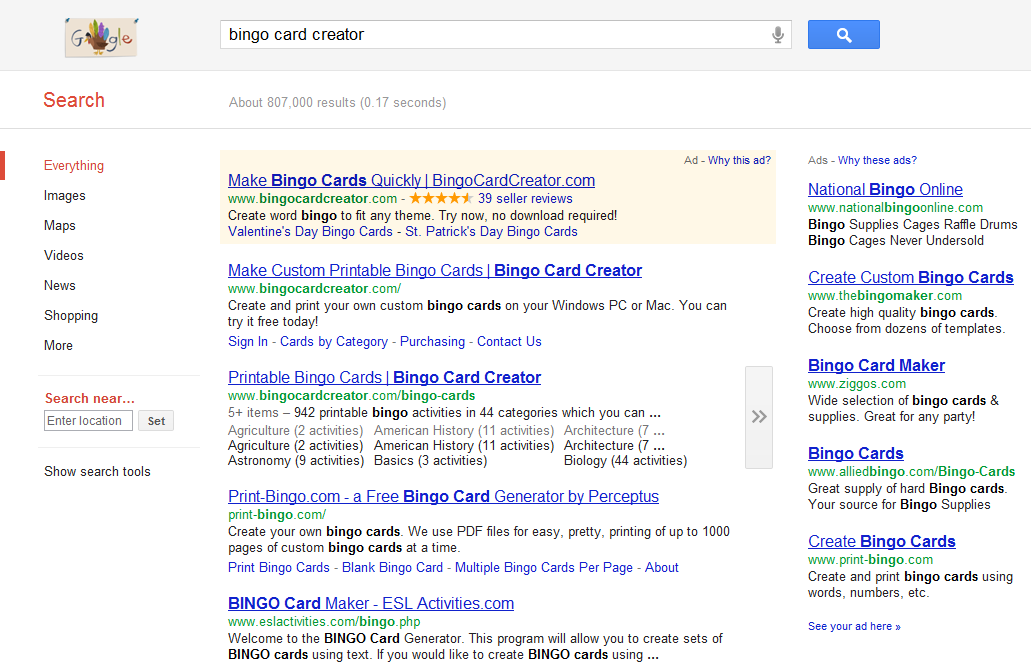Screen dimensions: 1031x672
Task: Open the Contact Us sitelink
Action: pos(510,341)
